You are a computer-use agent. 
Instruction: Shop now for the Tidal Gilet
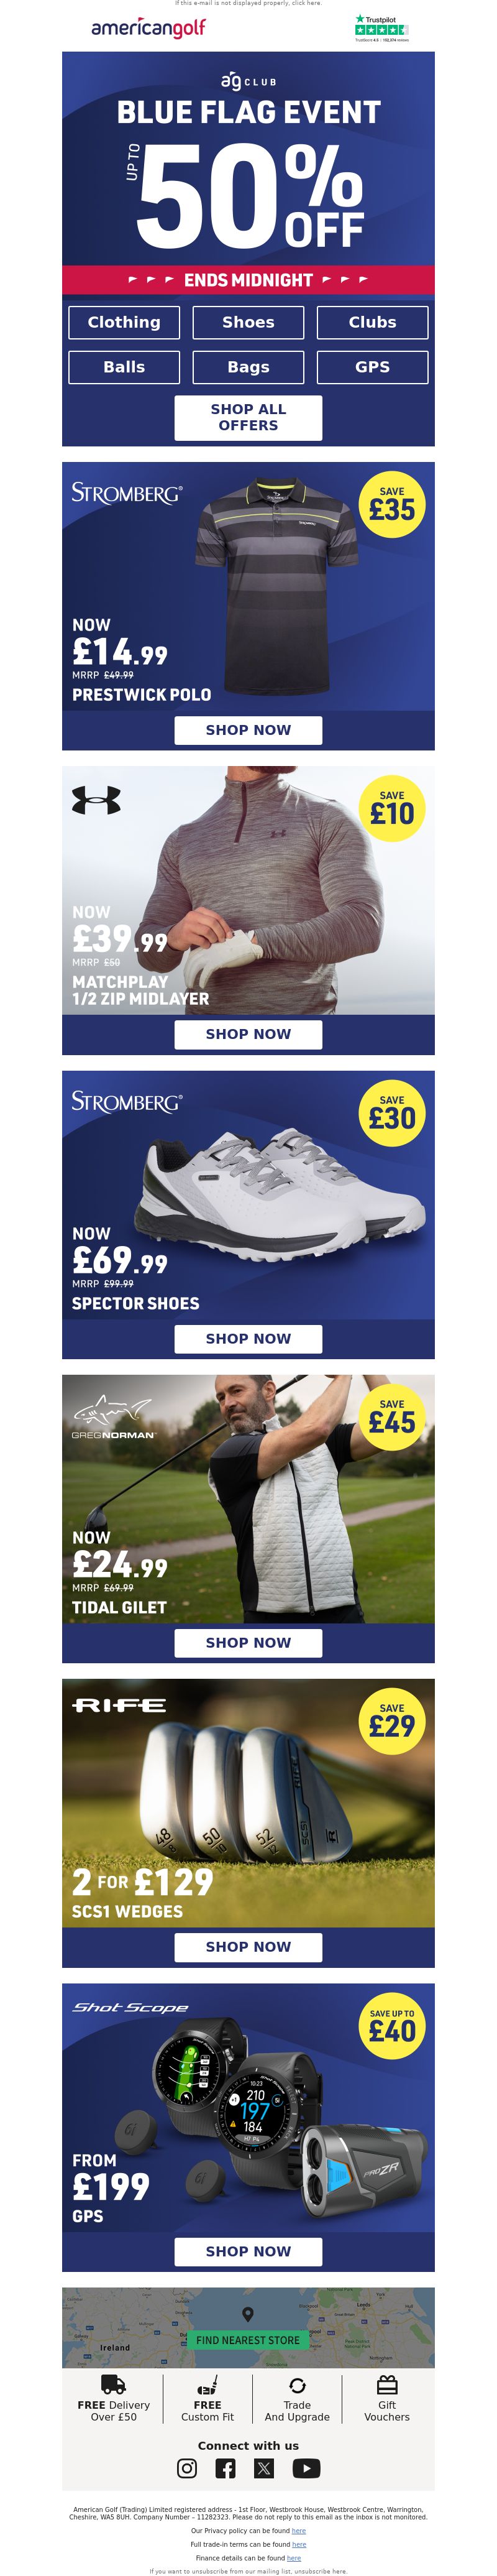pyautogui.click(x=248, y=1642)
